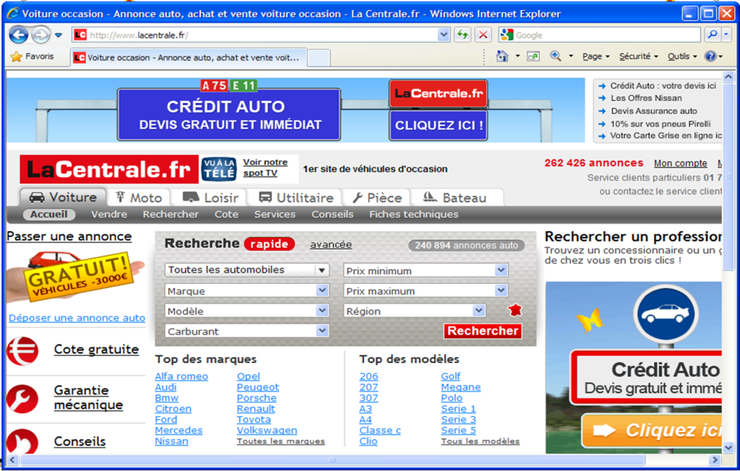This screenshot has height=471, width=740.
Task: Open the Prix minimum dropdown
Action: tap(501, 270)
